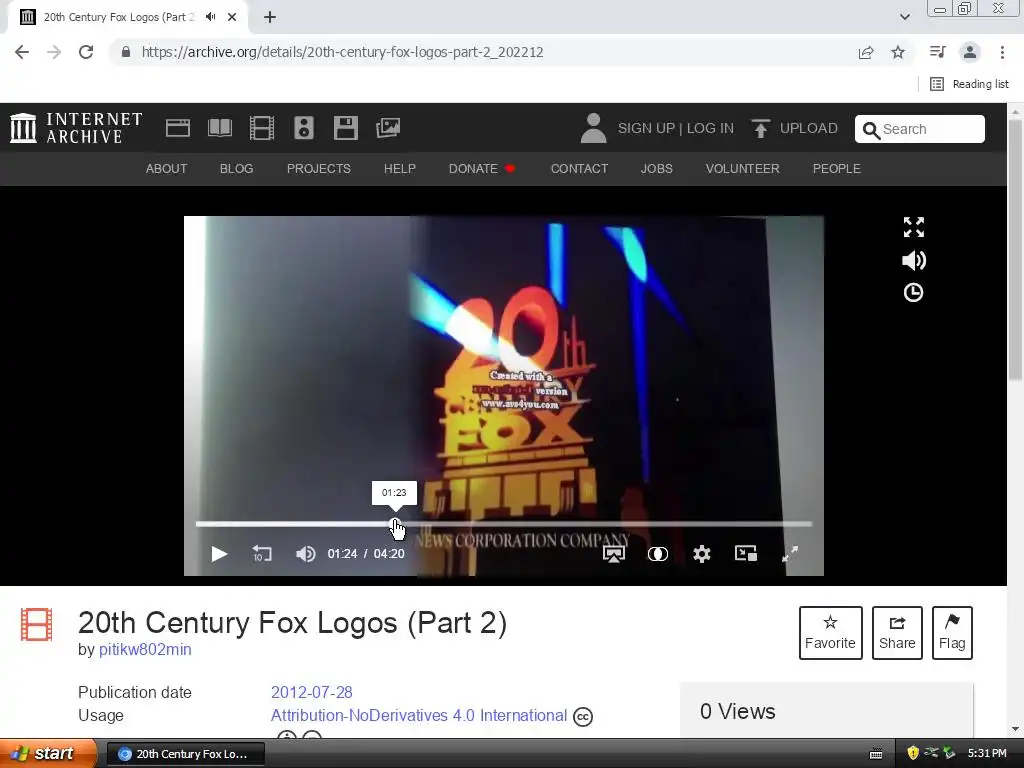The height and width of the screenshot is (768, 1024).
Task: Open the PROJECTS menu item
Action: (x=319, y=168)
